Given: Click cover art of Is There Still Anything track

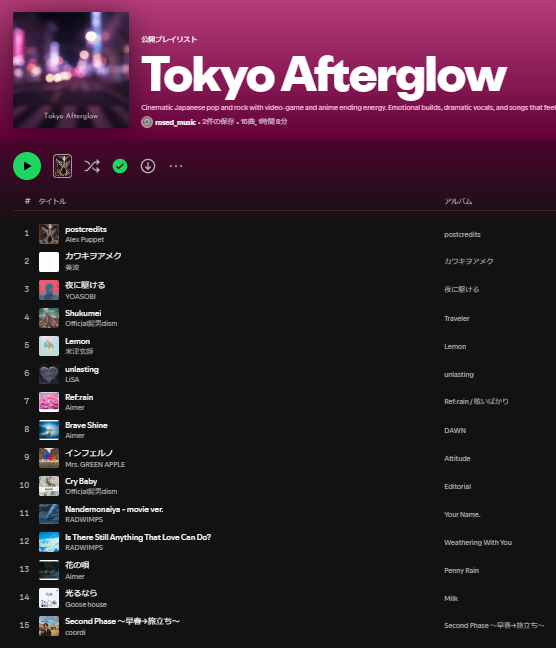Looking at the screenshot, I should 49,542.
